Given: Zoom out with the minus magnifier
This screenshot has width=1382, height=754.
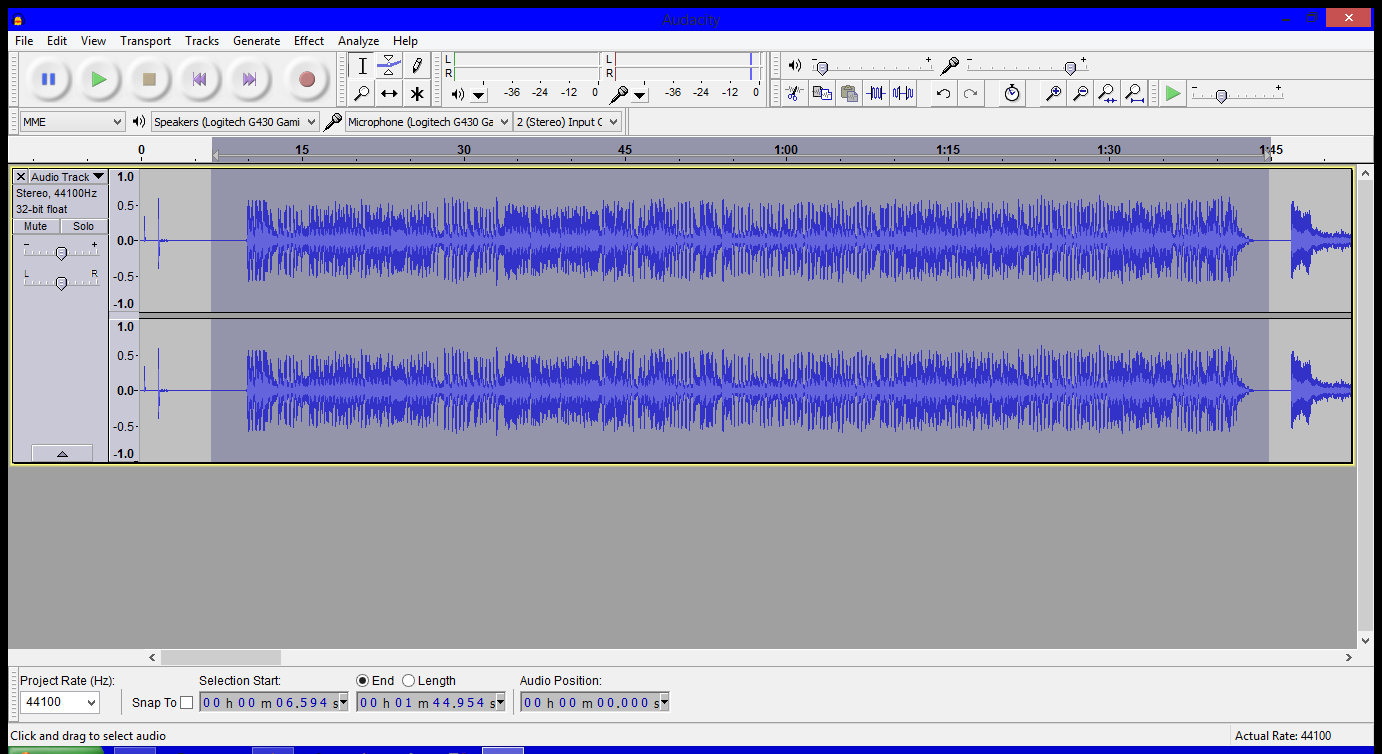Looking at the screenshot, I should [1080, 93].
